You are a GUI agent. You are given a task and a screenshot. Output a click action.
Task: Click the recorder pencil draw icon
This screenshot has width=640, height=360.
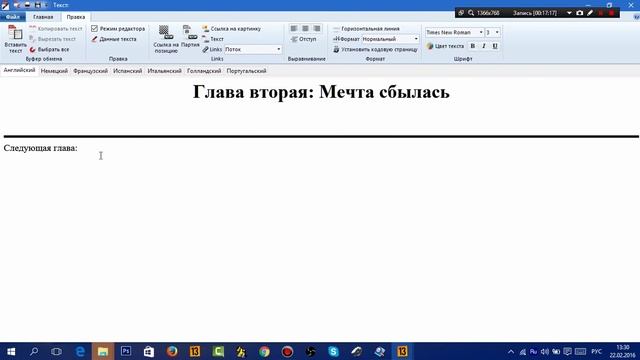tap(590, 13)
